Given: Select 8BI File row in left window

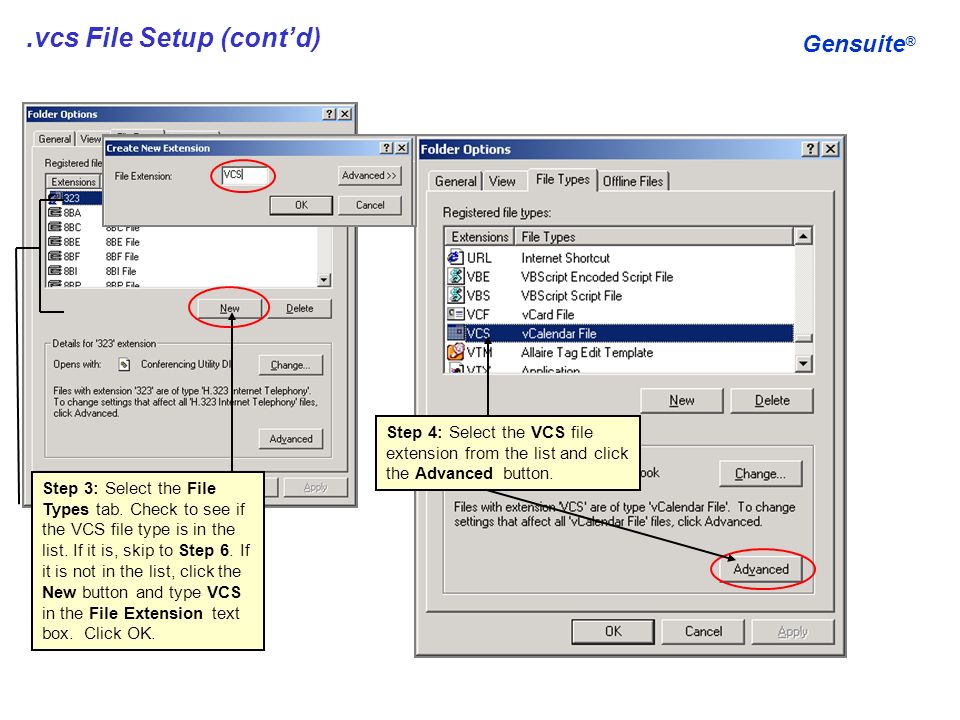Looking at the screenshot, I should pos(182,271).
